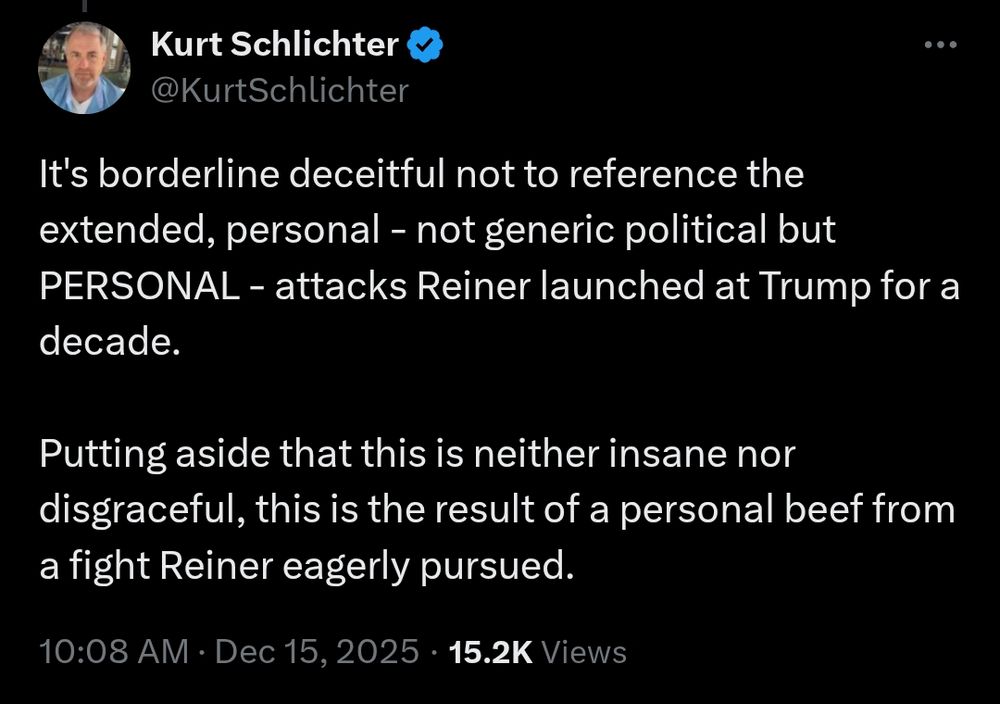Open the three-dot more options menu

click(x=941, y=45)
